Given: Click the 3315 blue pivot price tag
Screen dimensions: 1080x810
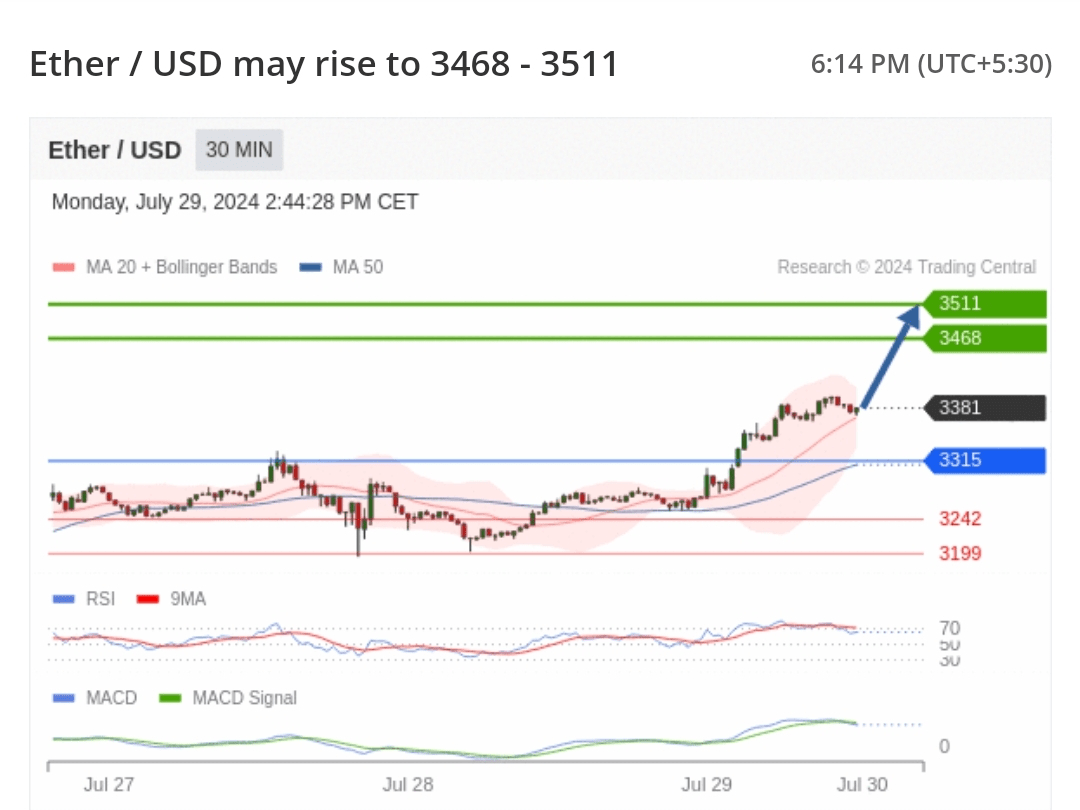Looking at the screenshot, I should (986, 461).
